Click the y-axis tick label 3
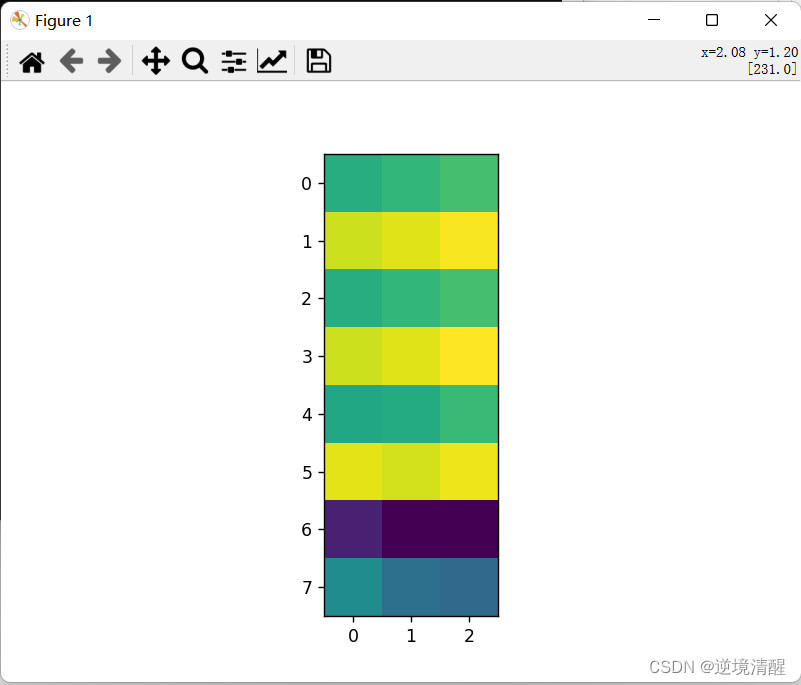 (x=307, y=357)
